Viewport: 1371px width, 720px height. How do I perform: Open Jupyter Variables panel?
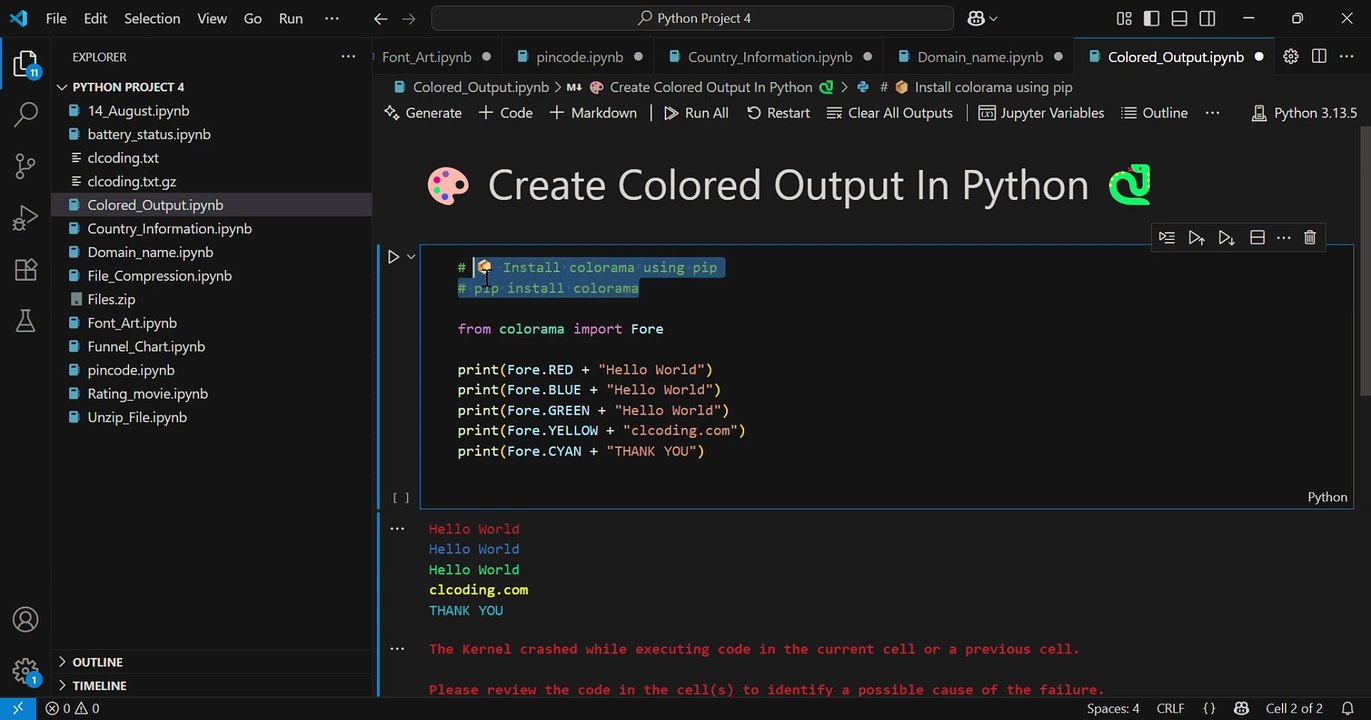1041,113
